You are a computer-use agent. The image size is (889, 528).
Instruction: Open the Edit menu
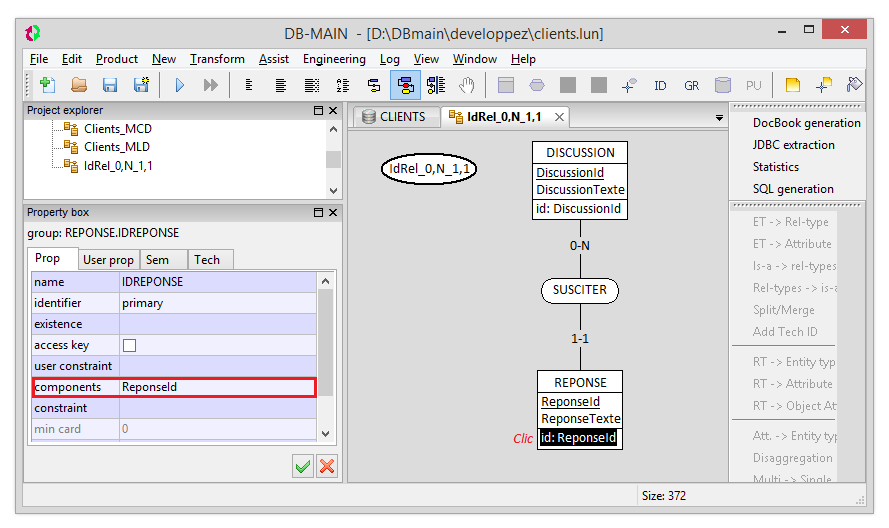(x=72, y=59)
